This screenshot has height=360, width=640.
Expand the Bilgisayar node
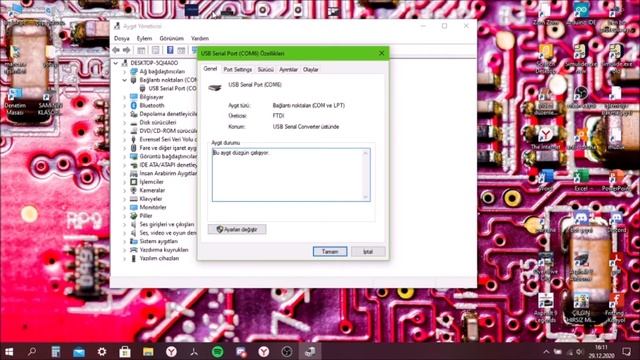125,97
